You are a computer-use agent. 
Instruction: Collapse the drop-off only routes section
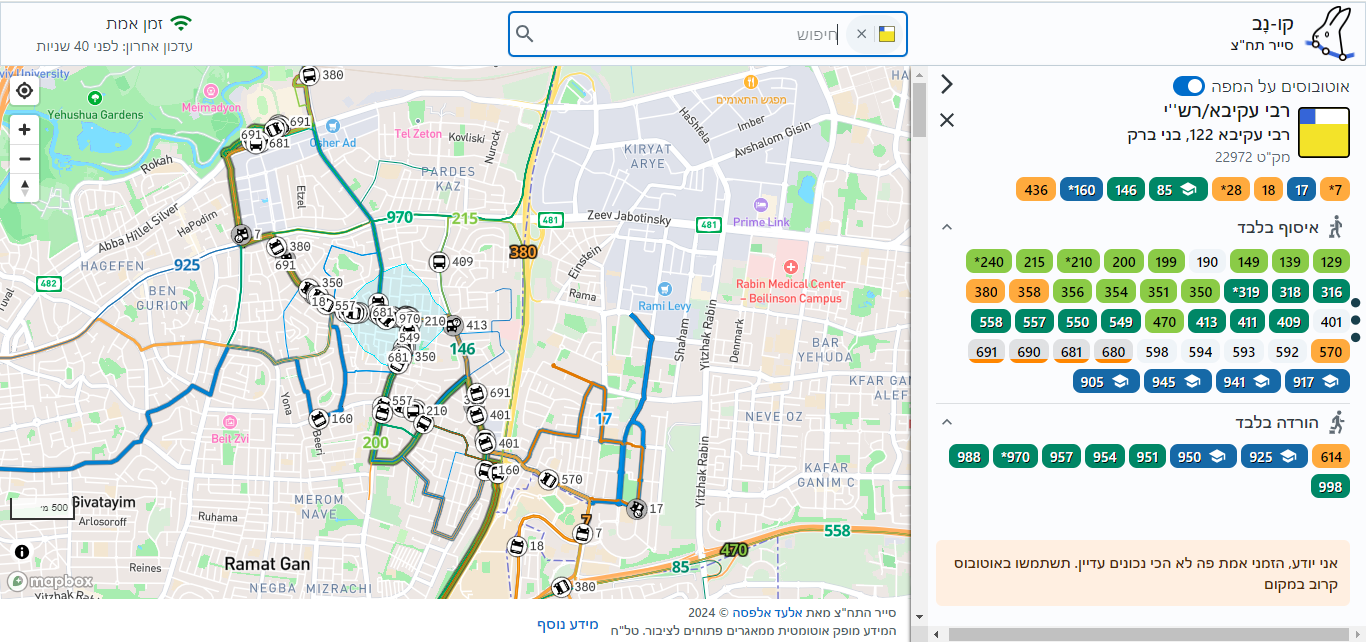[x=946, y=422]
